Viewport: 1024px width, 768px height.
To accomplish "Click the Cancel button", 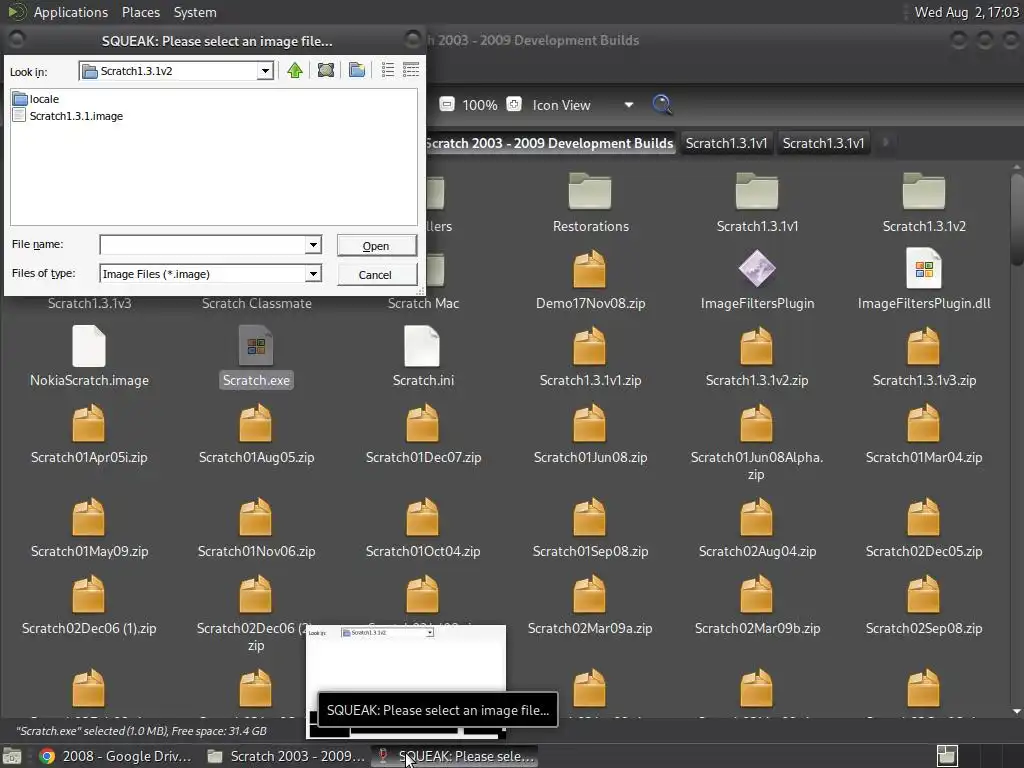I will 376,275.
